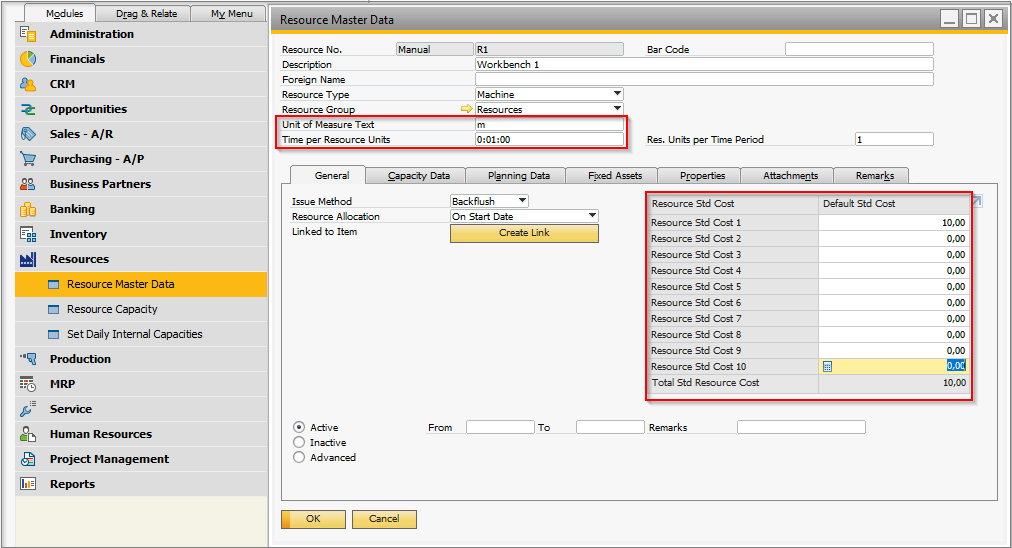
Task: Click the Purchasing - A/P cart icon
Action: pyautogui.click(x=28, y=159)
